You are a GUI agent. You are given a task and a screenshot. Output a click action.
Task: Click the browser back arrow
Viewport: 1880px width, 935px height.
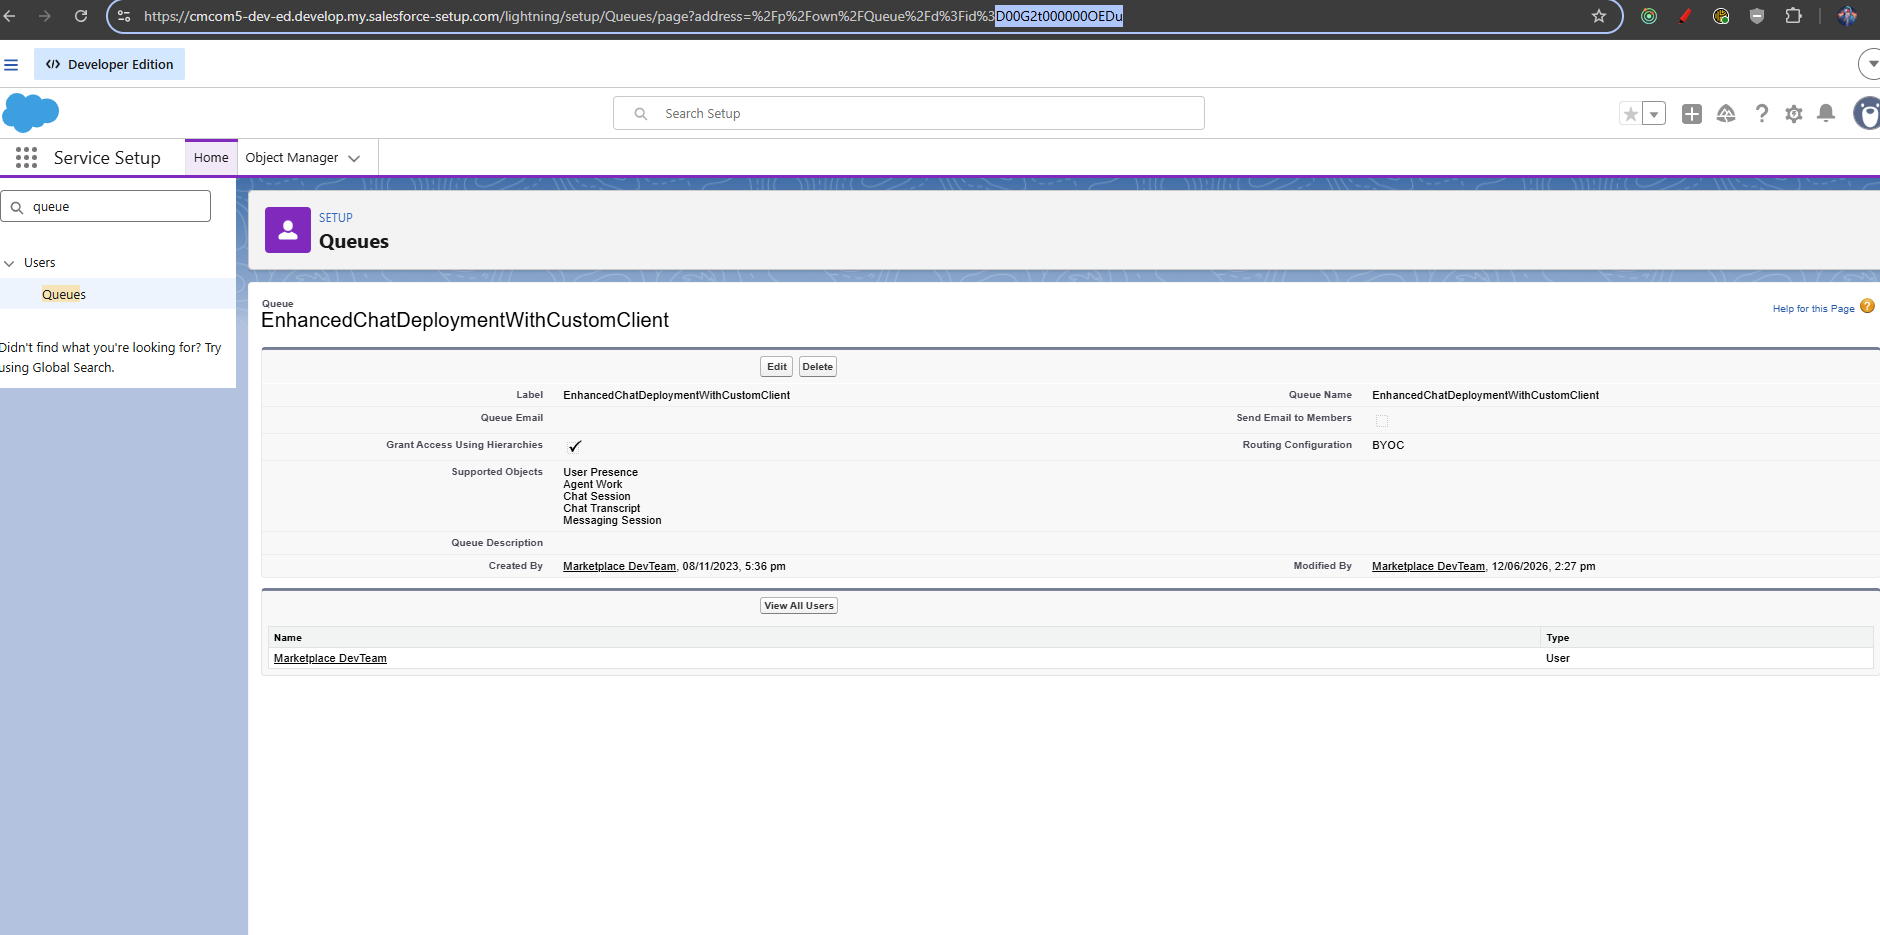9,16
